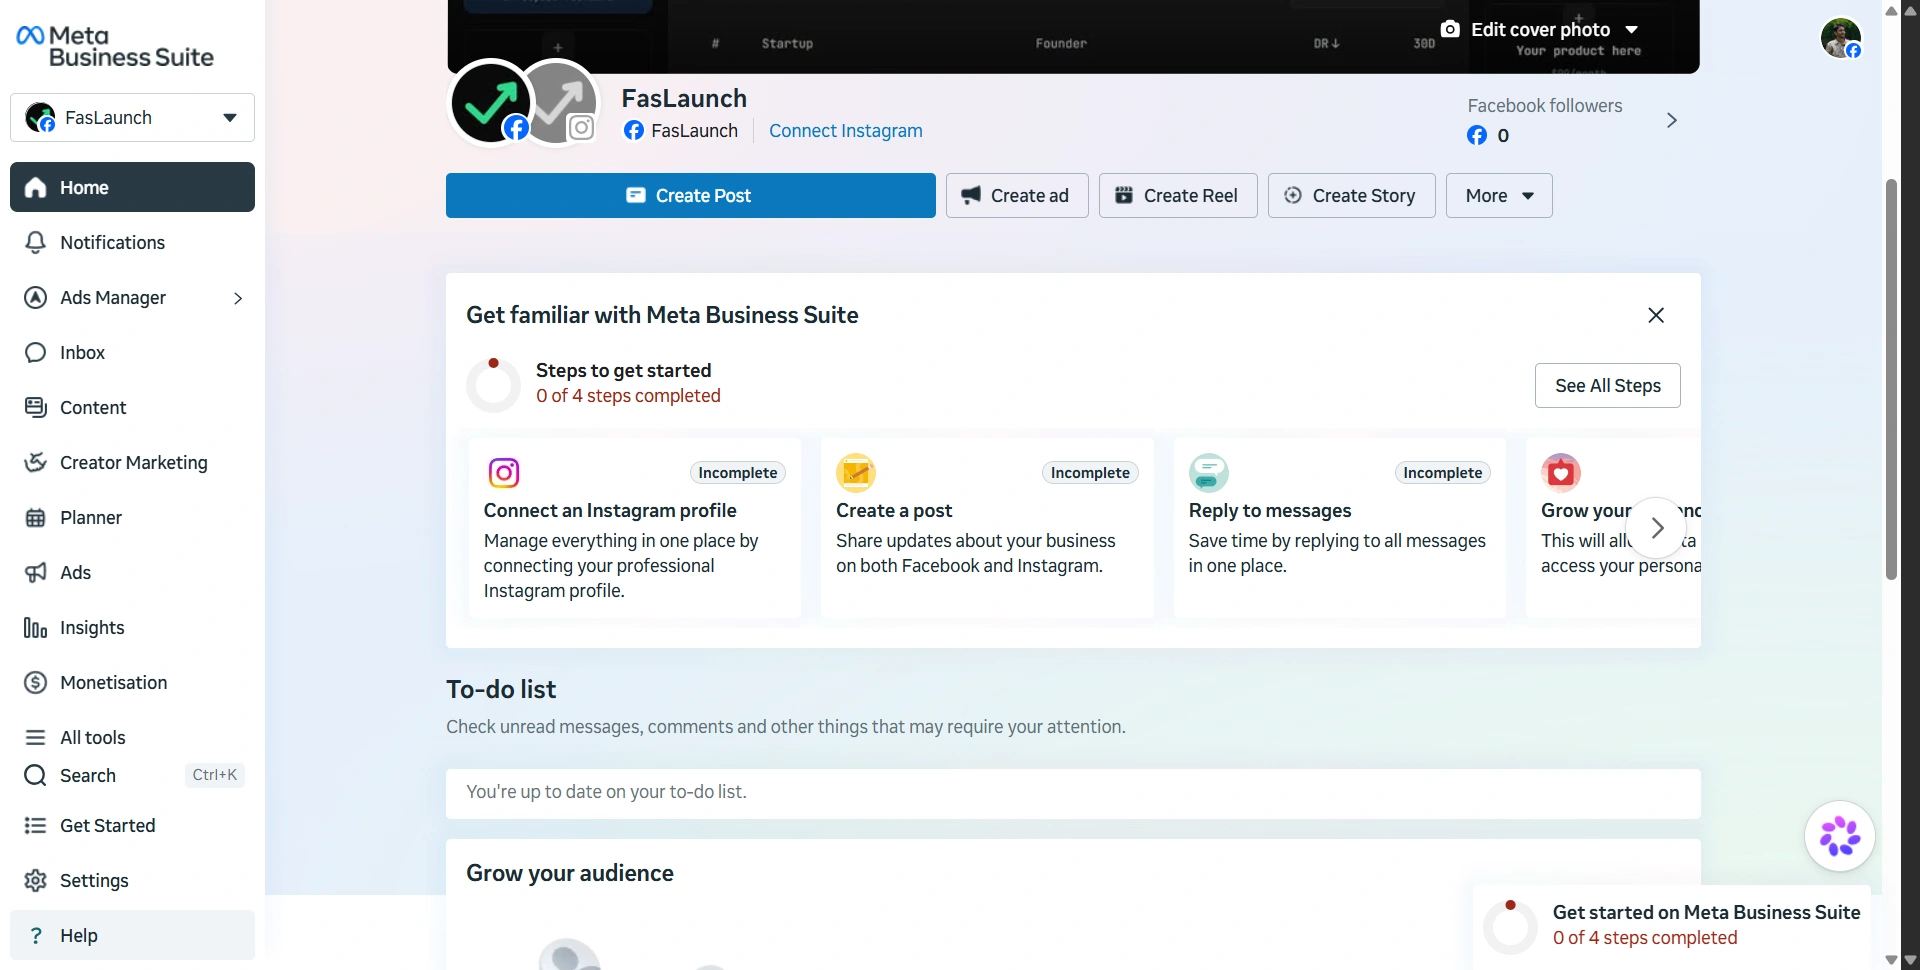Open Help in the sidebar

(x=132, y=935)
